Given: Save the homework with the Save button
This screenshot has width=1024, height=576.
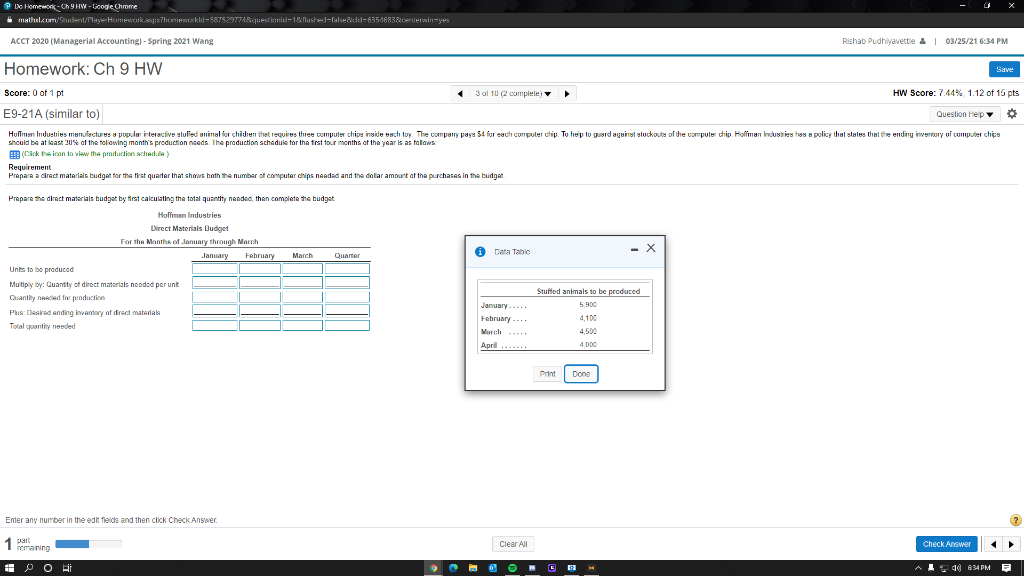Looking at the screenshot, I should [1004, 69].
